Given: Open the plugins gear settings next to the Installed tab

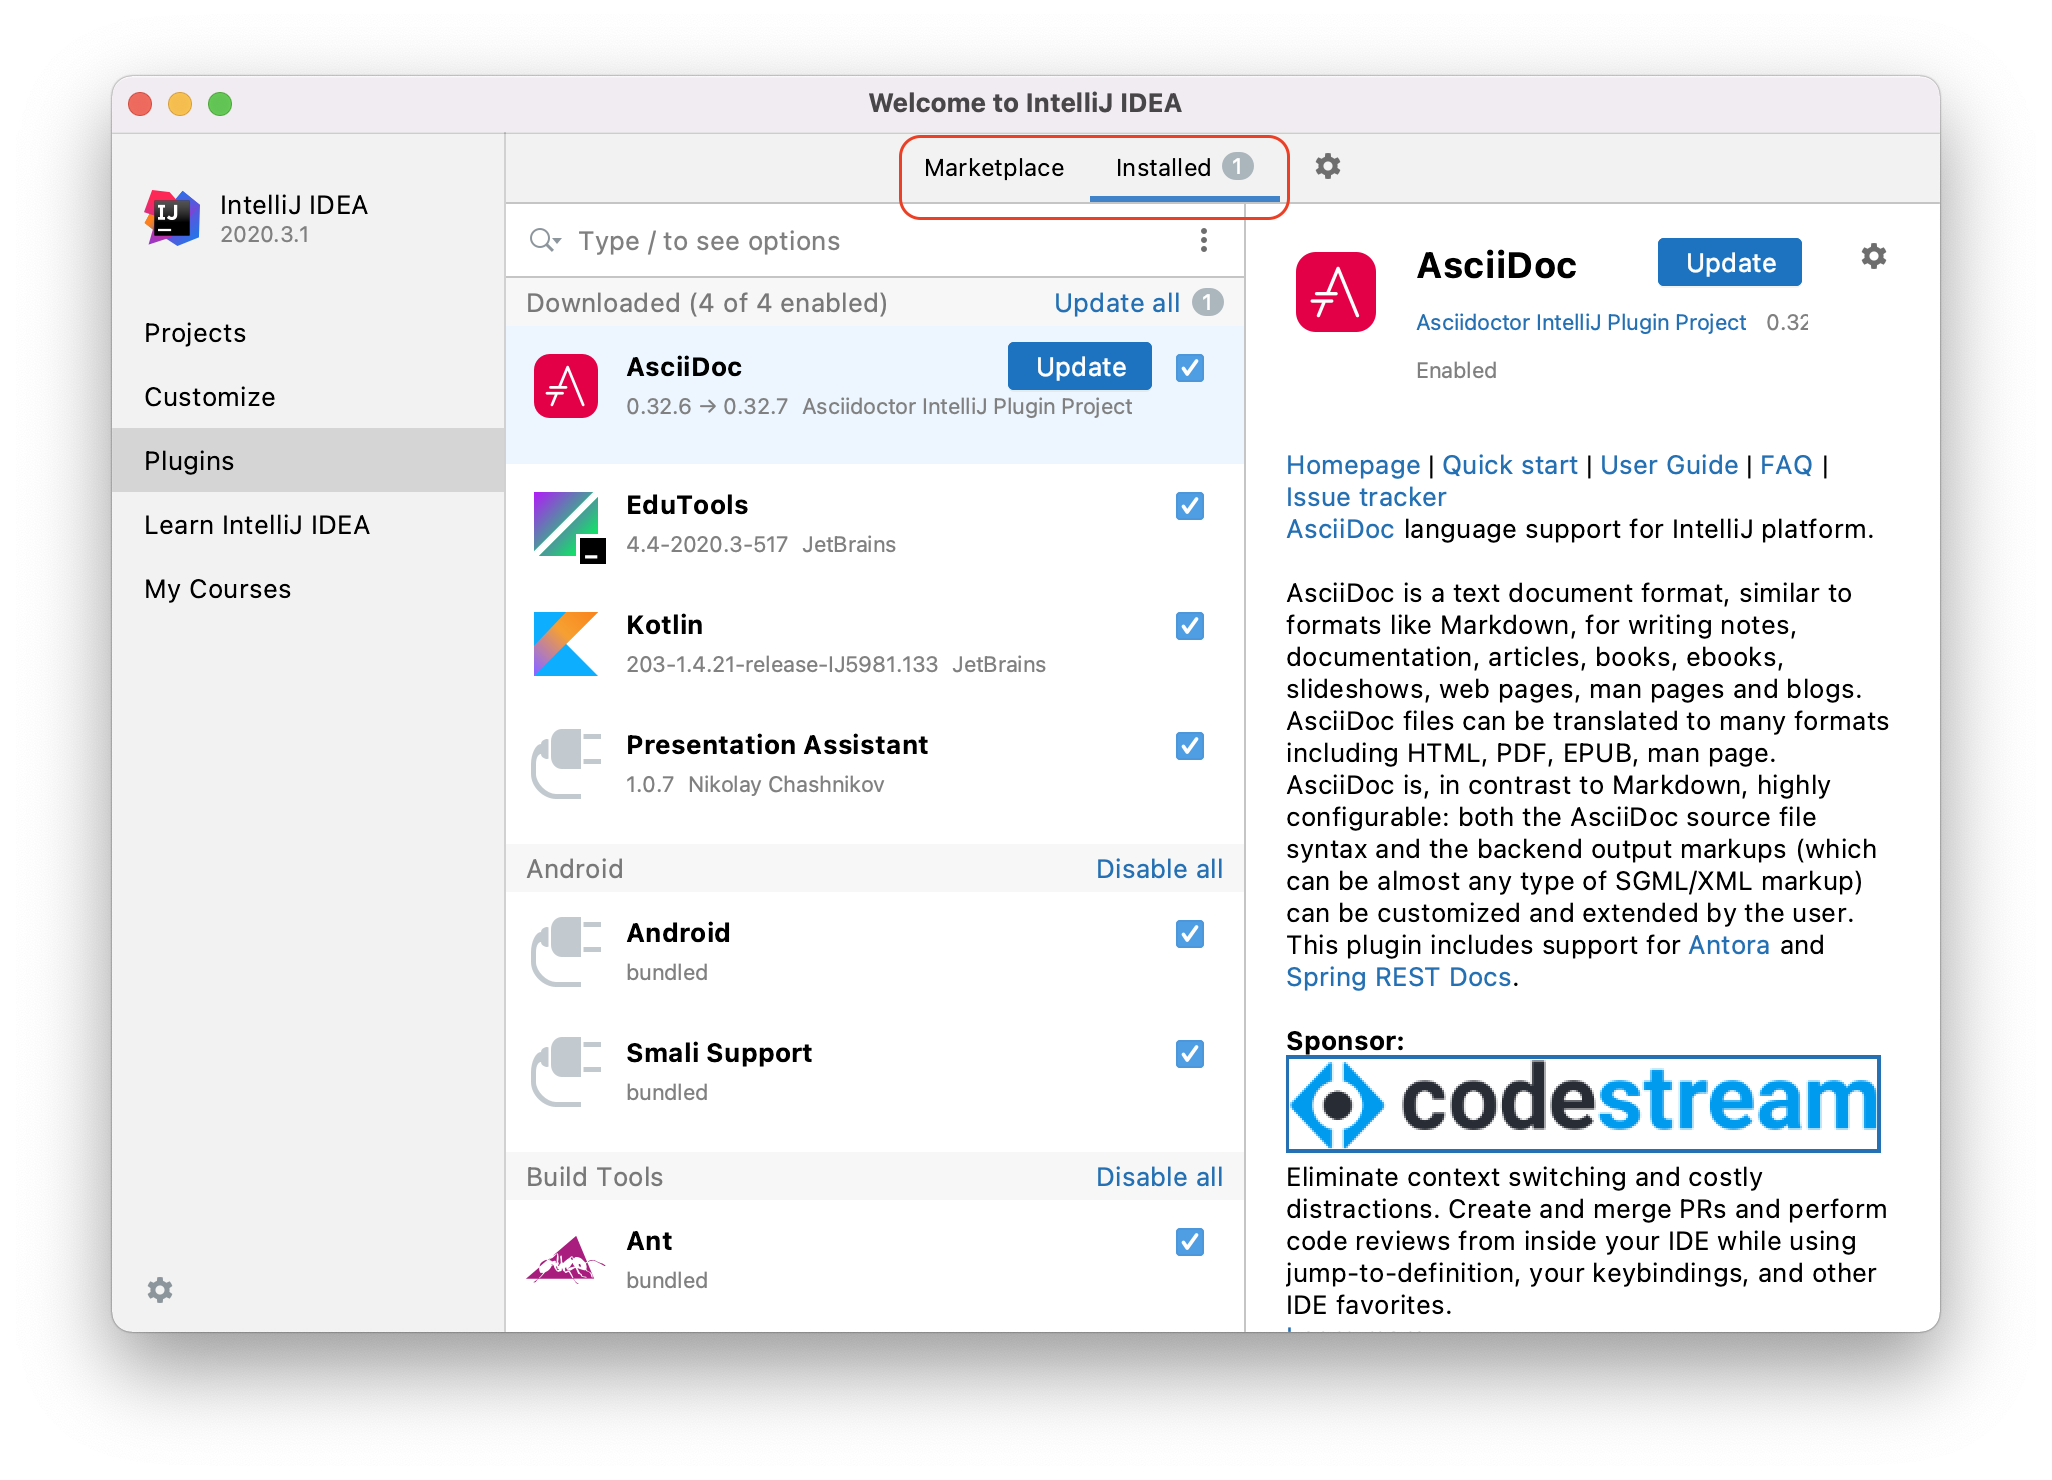Looking at the screenshot, I should point(1327,166).
